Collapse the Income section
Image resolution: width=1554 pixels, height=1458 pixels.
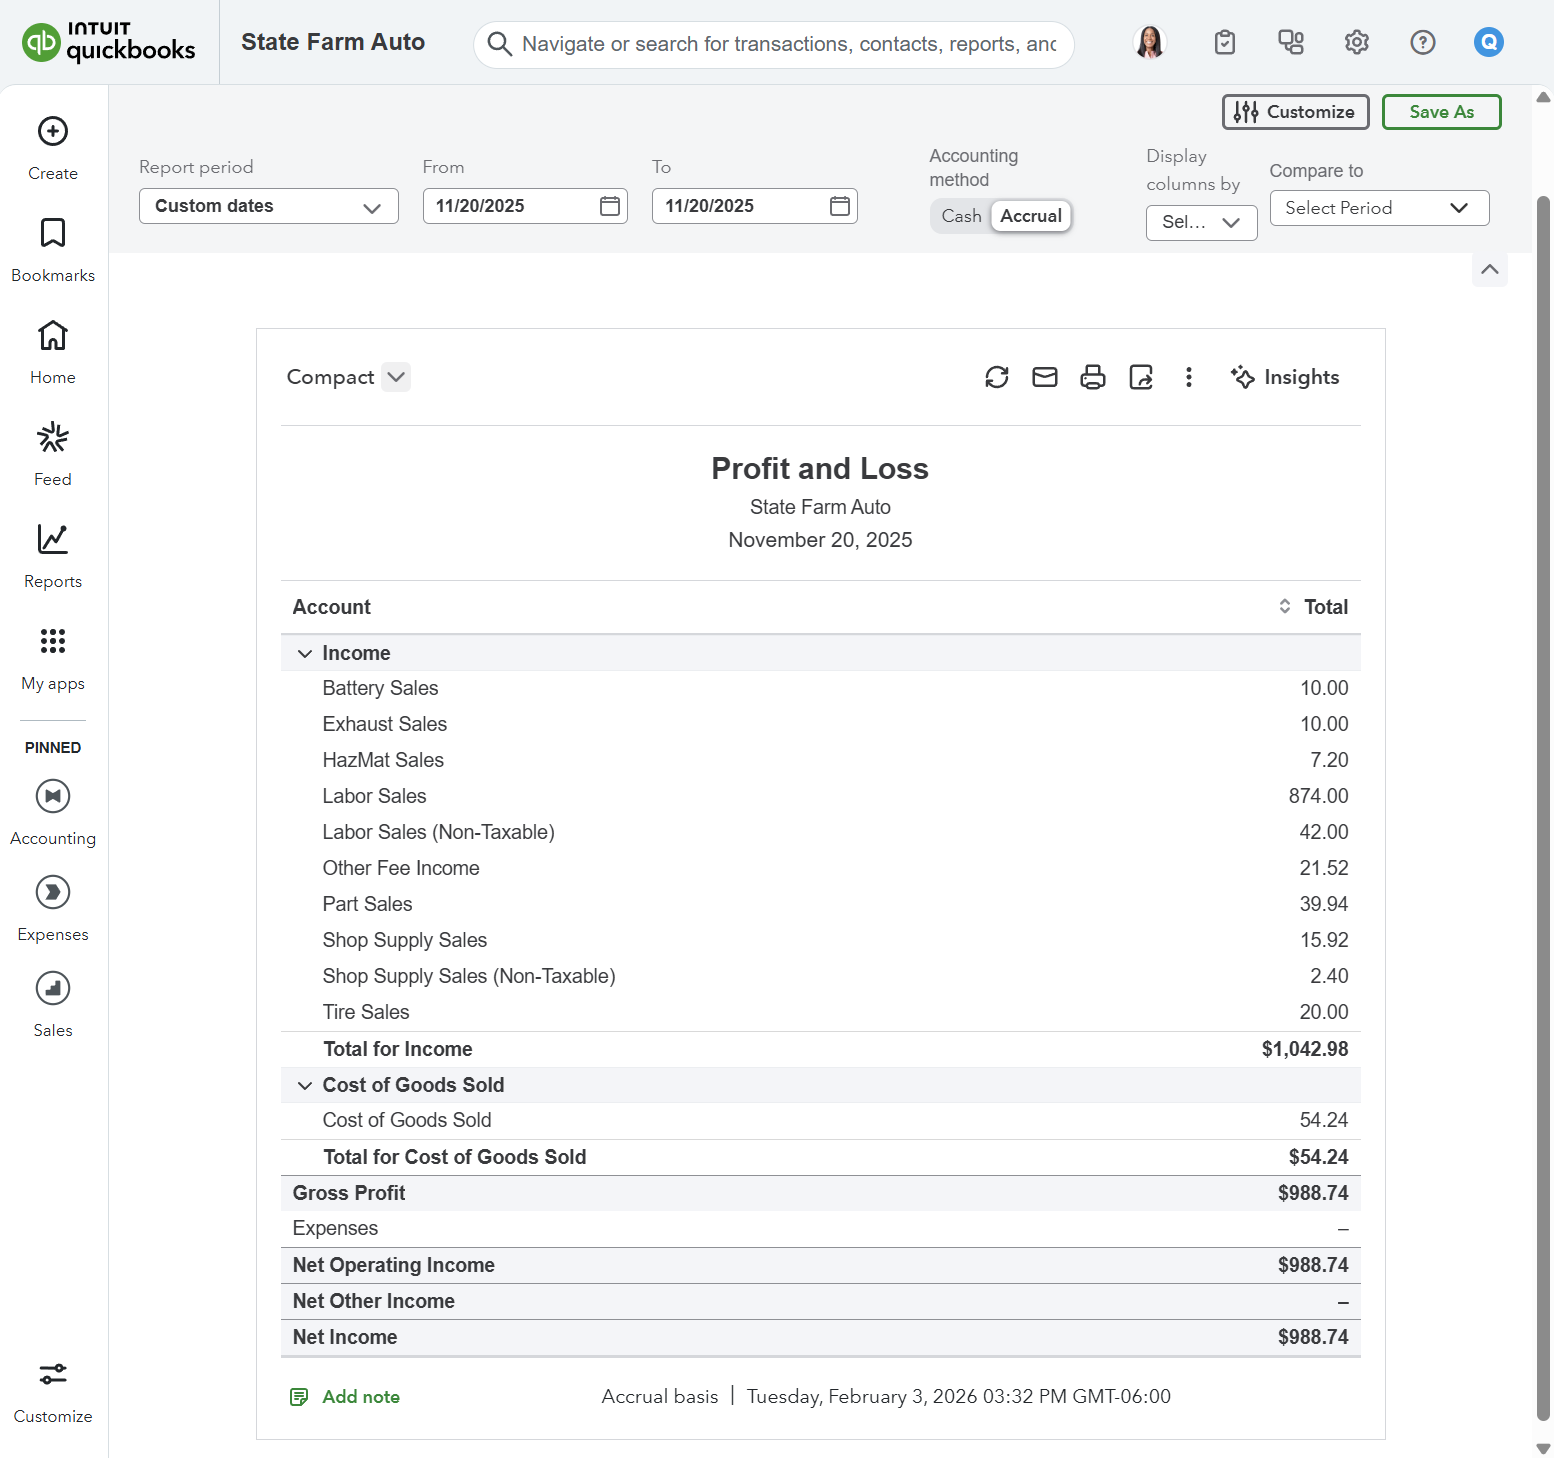(x=305, y=654)
